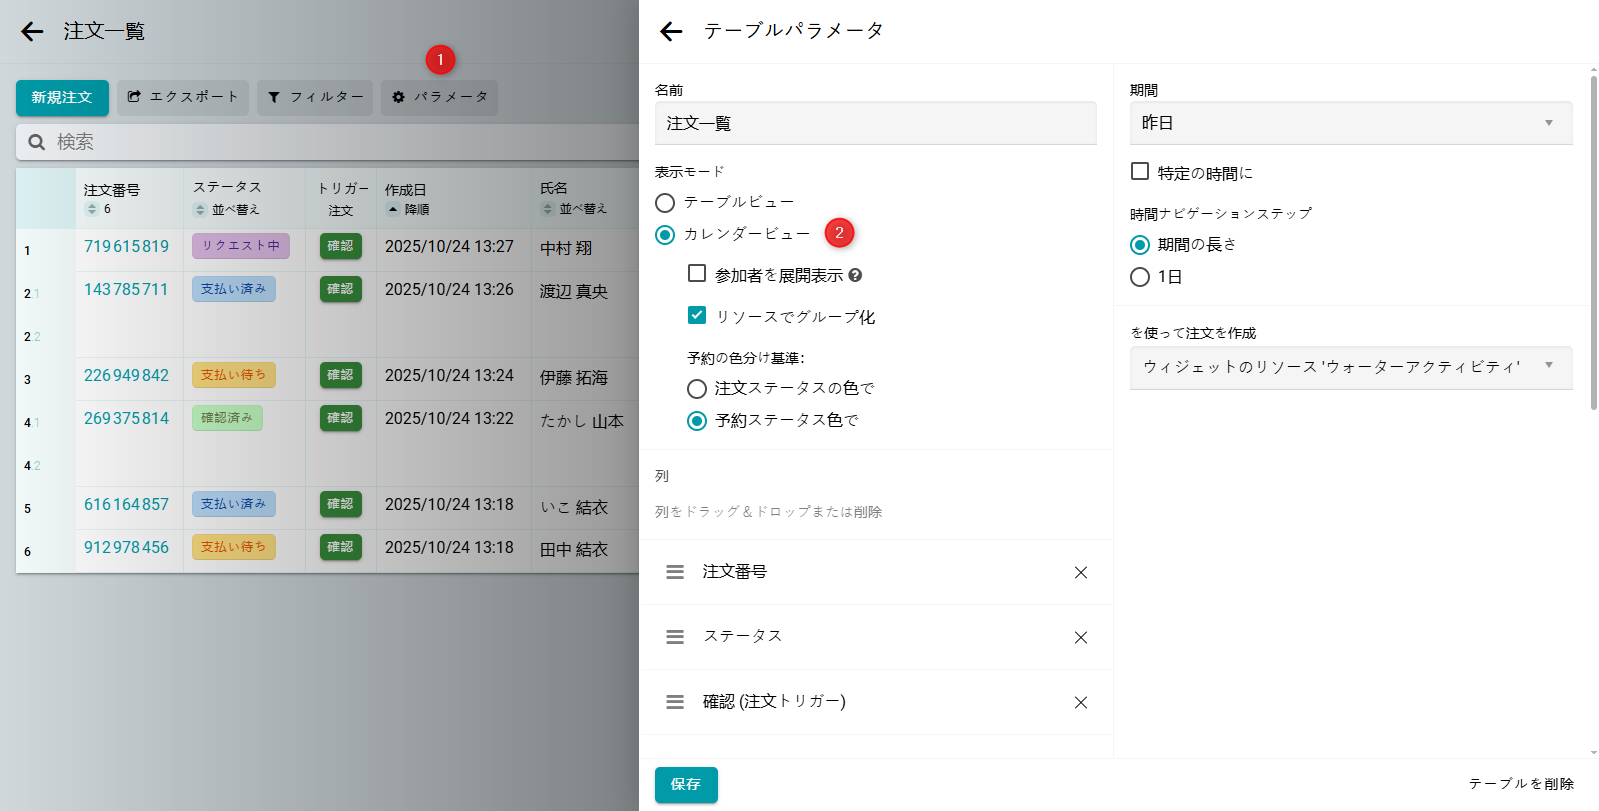Expand the ウィジェットのリソース dropdown

[x=1350, y=367]
